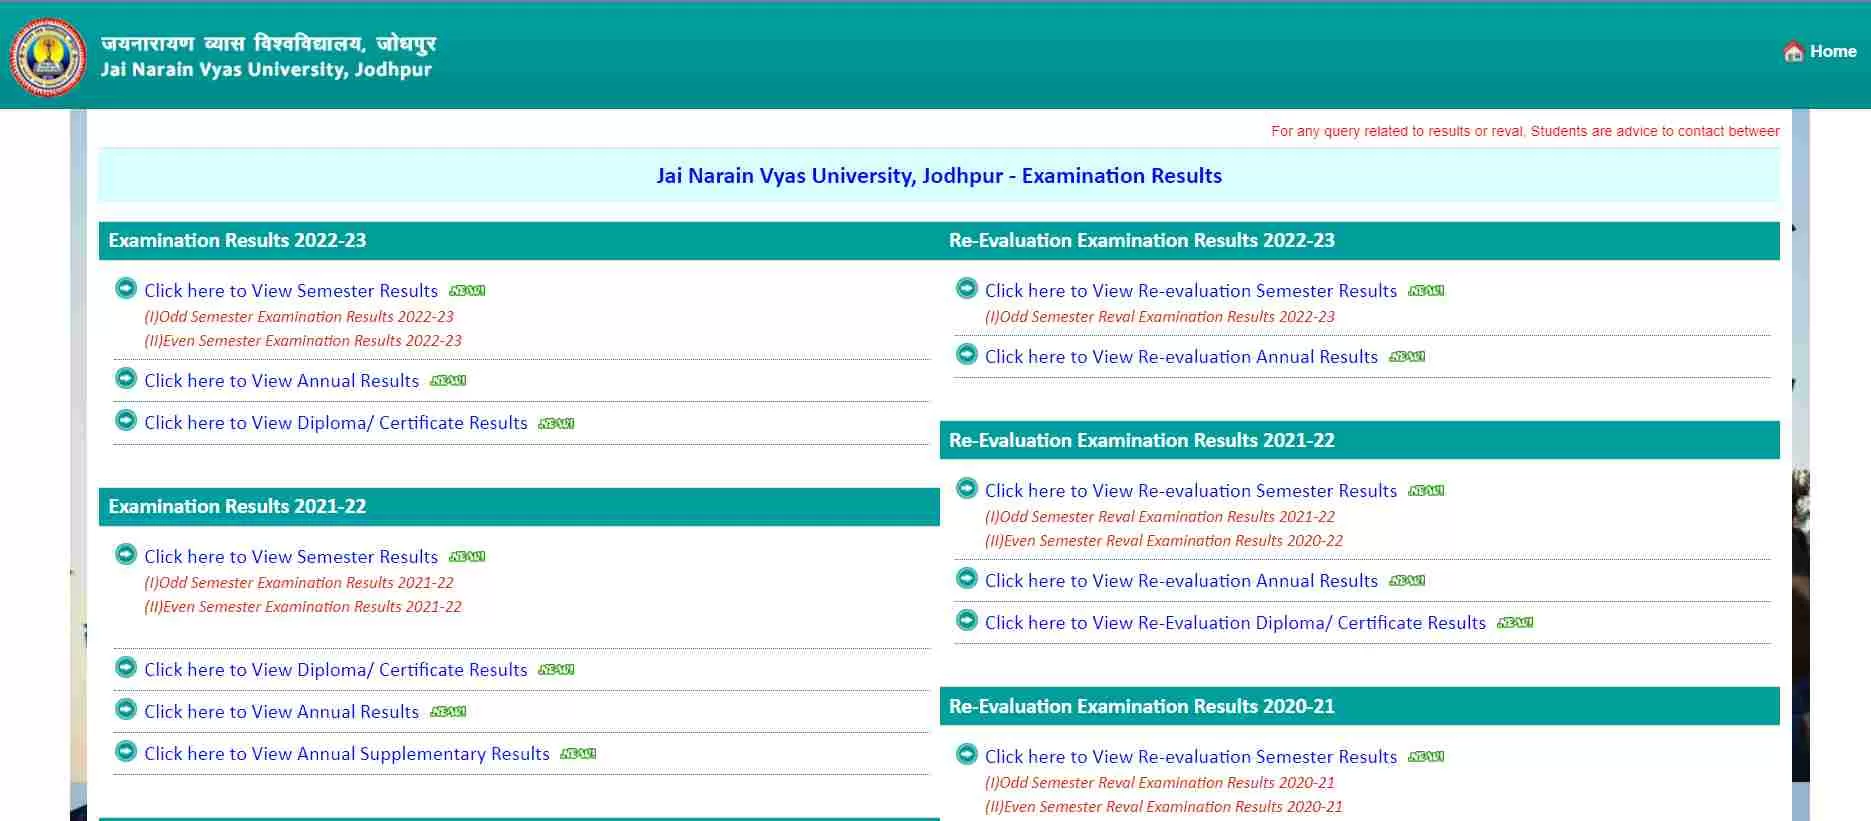The height and width of the screenshot is (821, 1871).
Task: Open 2020-21 Re-evaluation Semester Results link
Action: (1191, 757)
